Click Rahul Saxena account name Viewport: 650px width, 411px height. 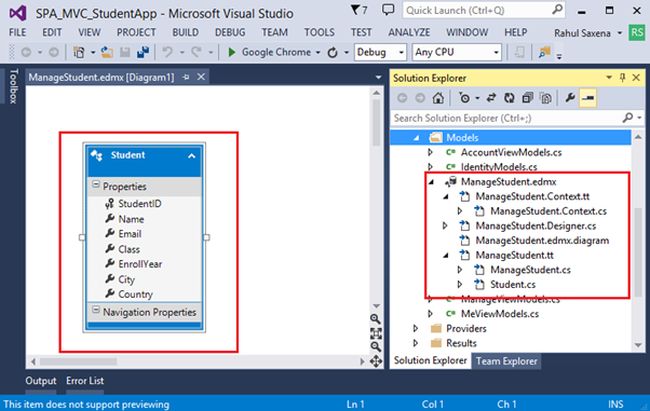pyautogui.click(x=582, y=33)
